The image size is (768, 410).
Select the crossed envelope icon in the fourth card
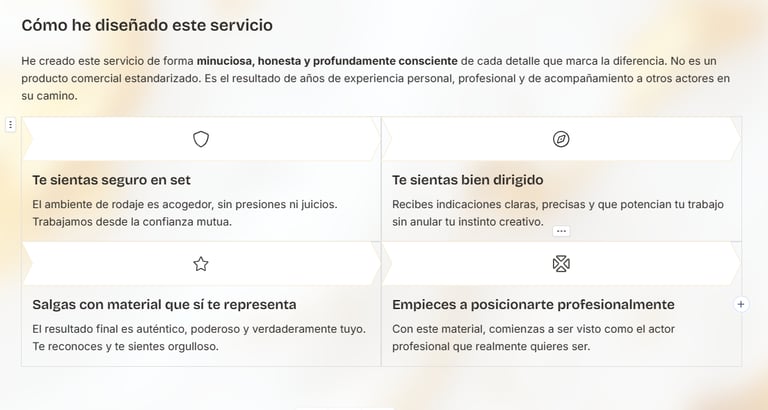click(x=561, y=264)
